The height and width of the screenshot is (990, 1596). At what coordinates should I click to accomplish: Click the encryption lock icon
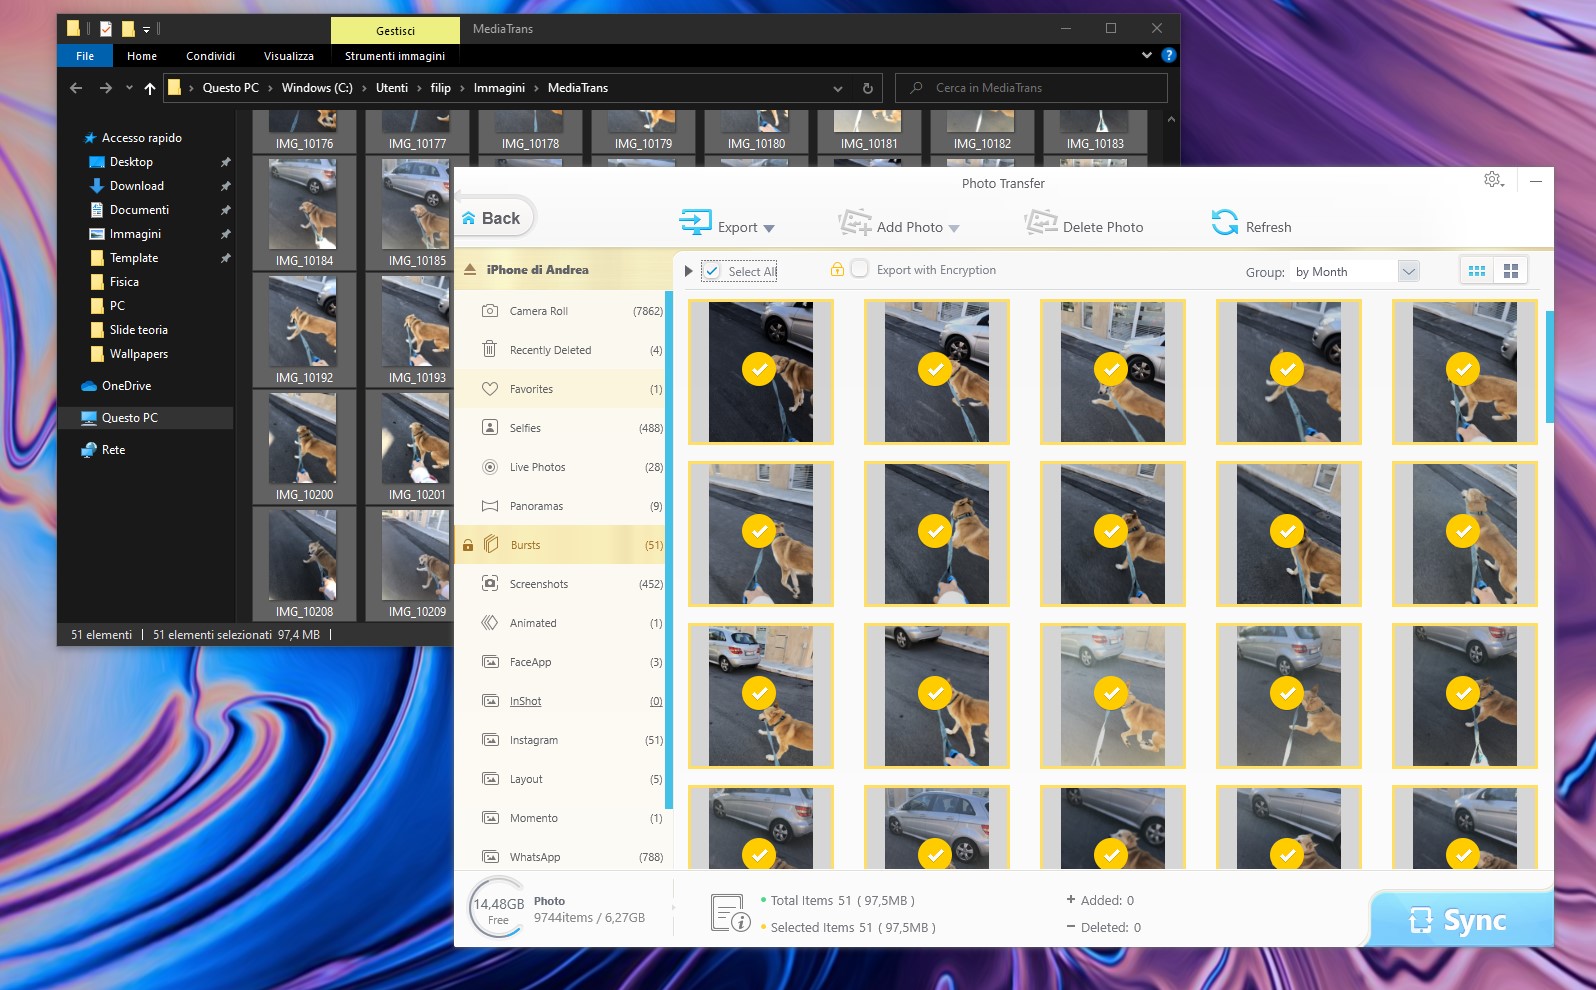[x=837, y=269]
